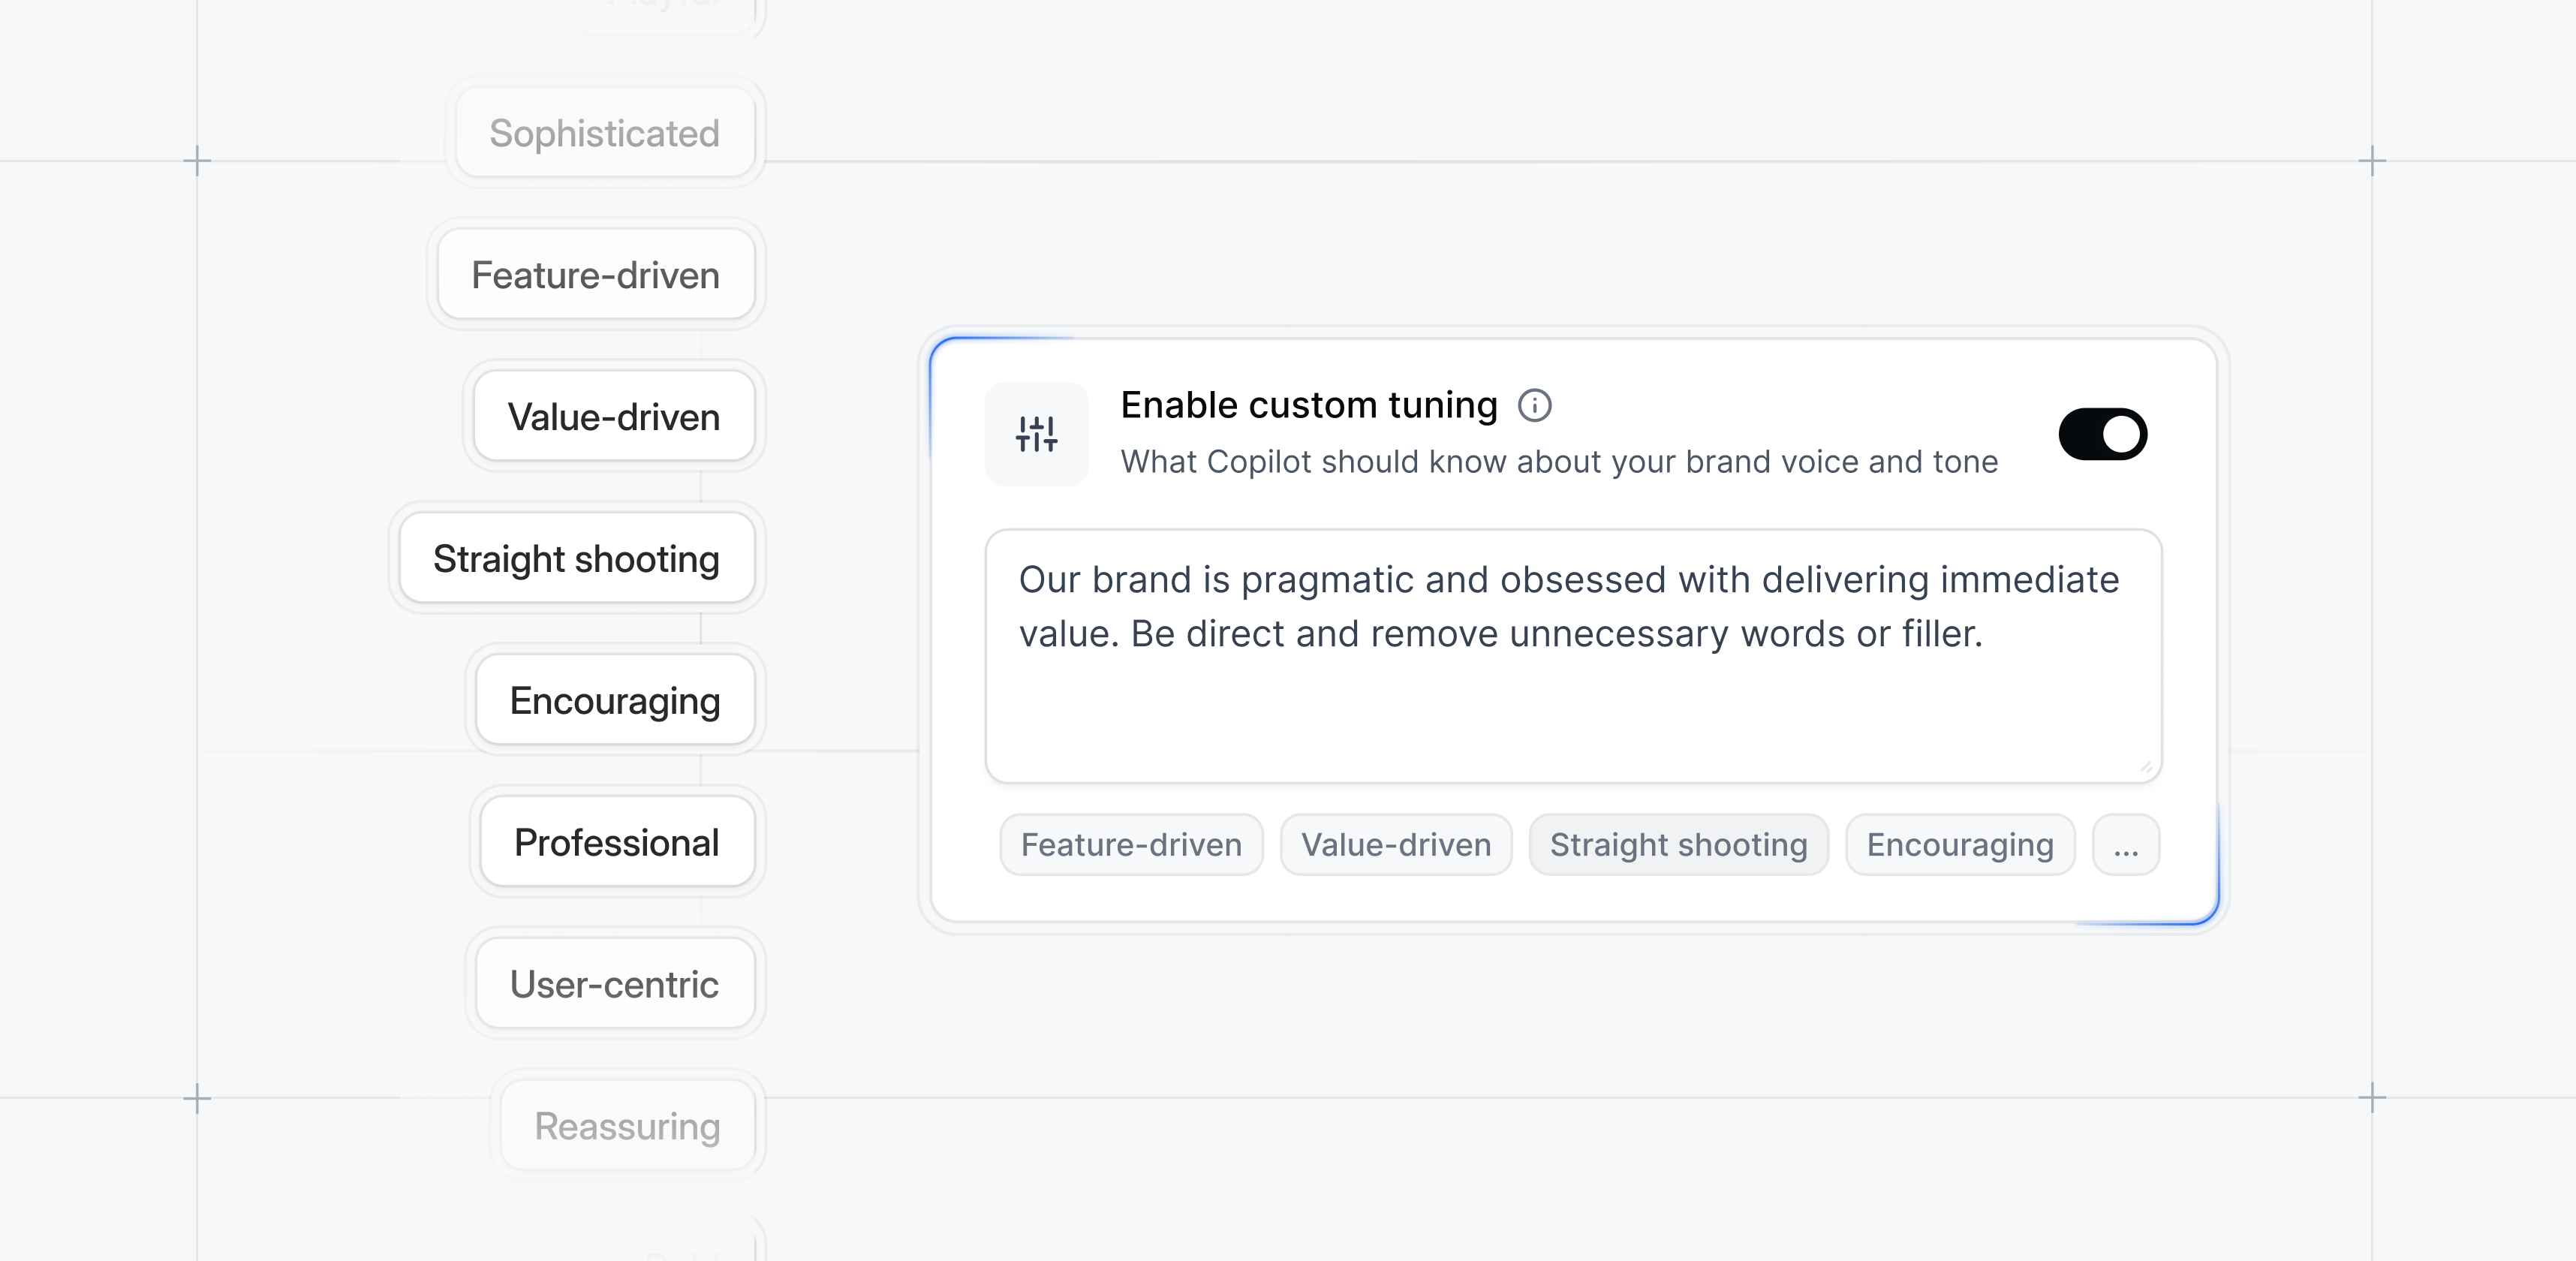Click the brand voice and tone subtitle
This screenshot has height=1261, width=2576.
click(x=1558, y=462)
